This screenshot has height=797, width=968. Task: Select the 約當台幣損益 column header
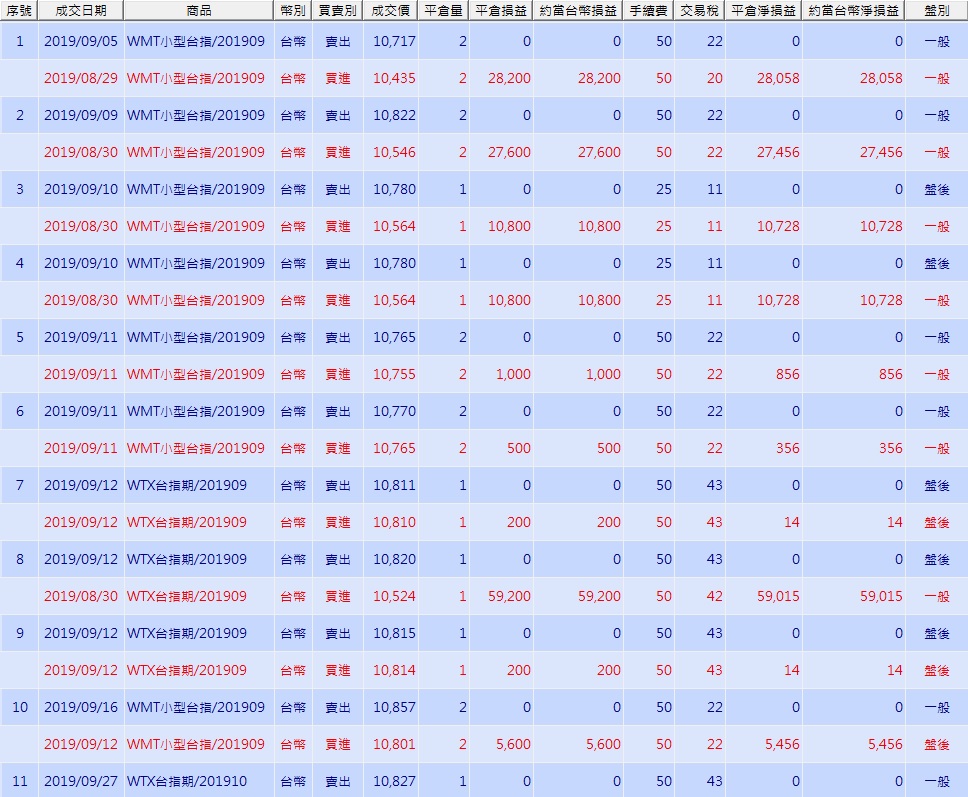(x=578, y=10)
